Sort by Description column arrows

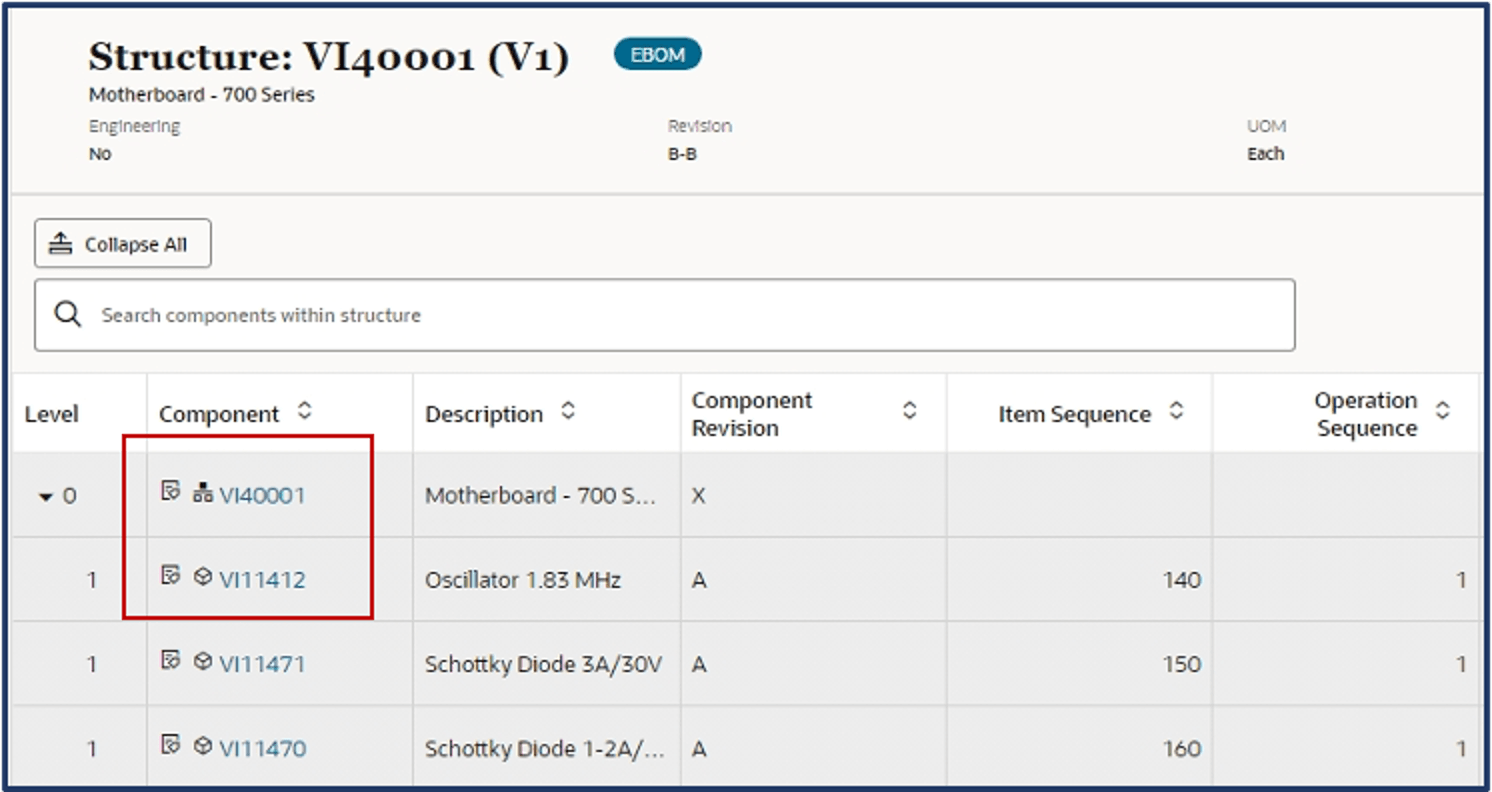568,412
